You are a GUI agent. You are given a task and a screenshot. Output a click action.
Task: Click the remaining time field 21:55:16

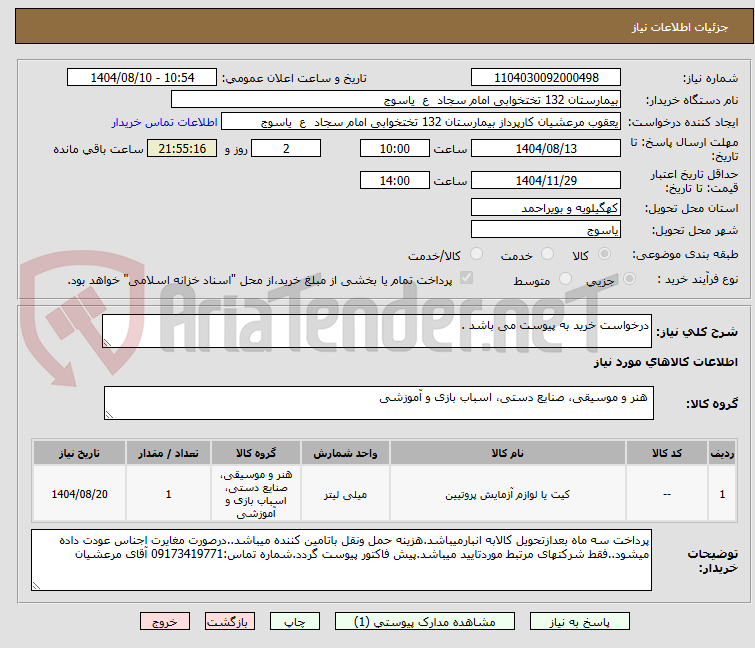tap(182, 148)
